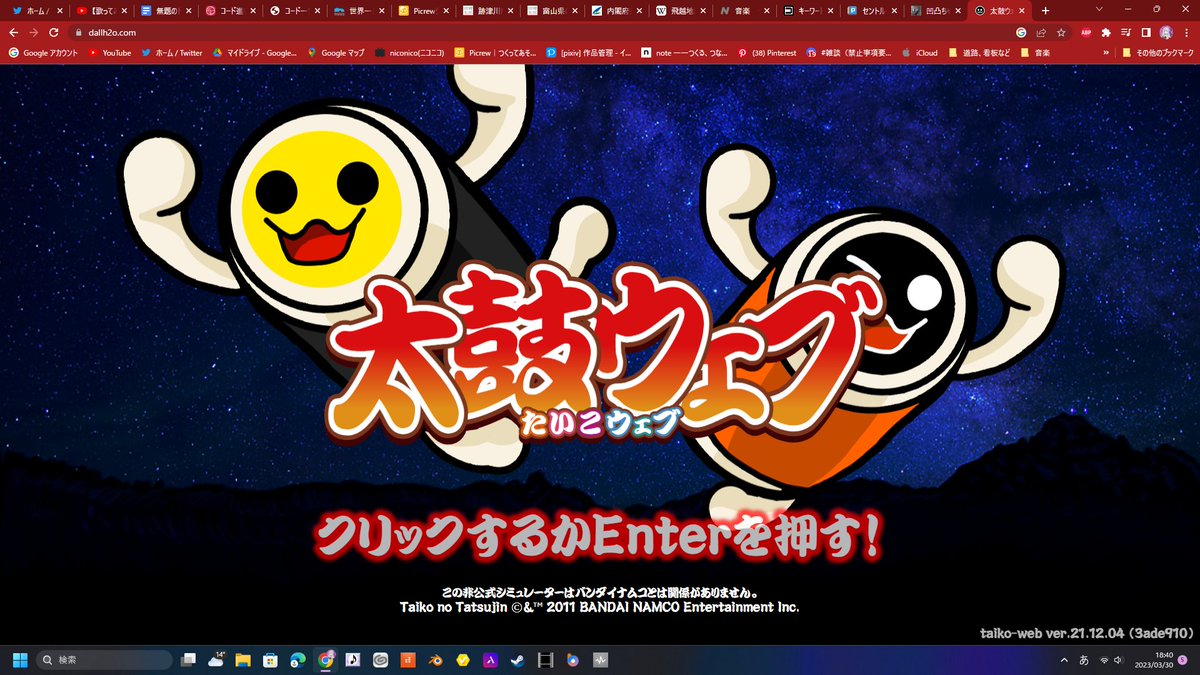Open File Explorer from the taskbar
1200x675 pixels.
[243, 660]
